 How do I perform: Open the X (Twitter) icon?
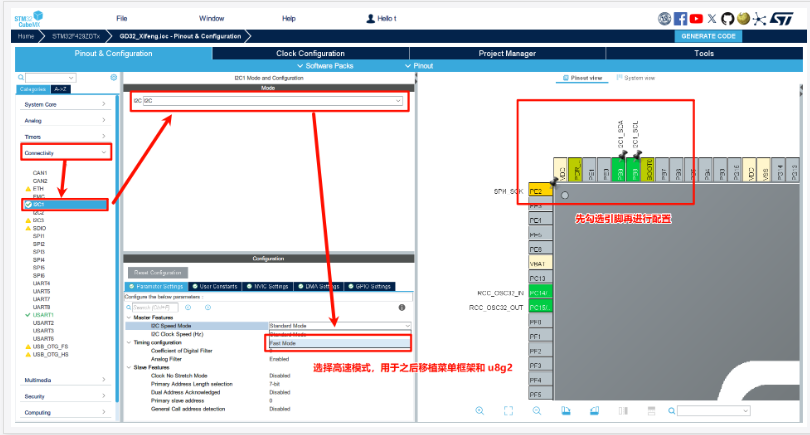point(712,19)
